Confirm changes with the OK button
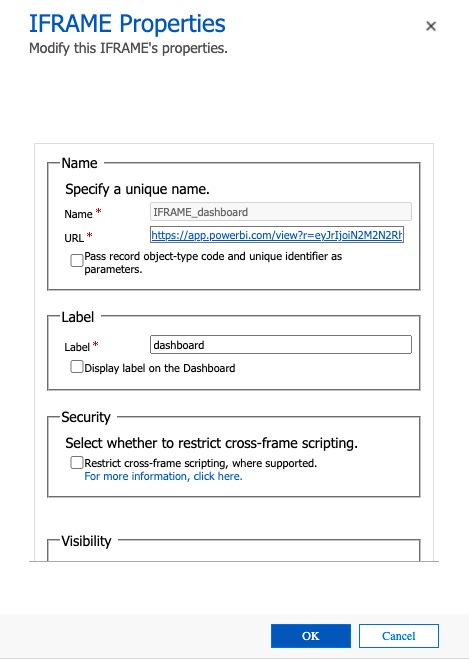Screen dimensions: 469x659 (311, 636)
